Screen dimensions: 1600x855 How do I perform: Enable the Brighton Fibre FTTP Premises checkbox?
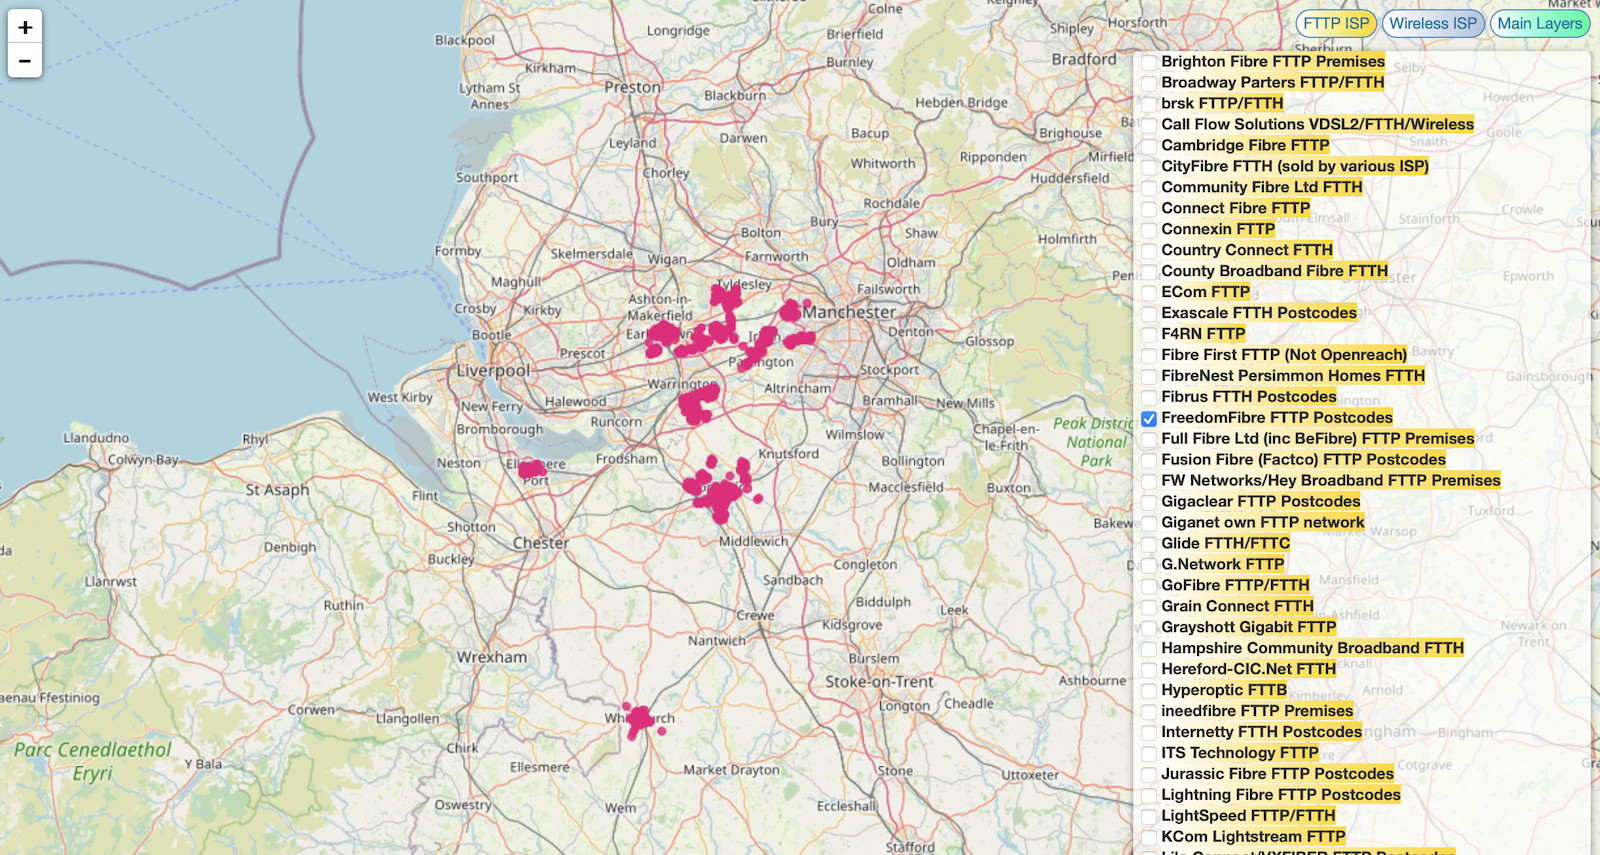coord(1149,62)
